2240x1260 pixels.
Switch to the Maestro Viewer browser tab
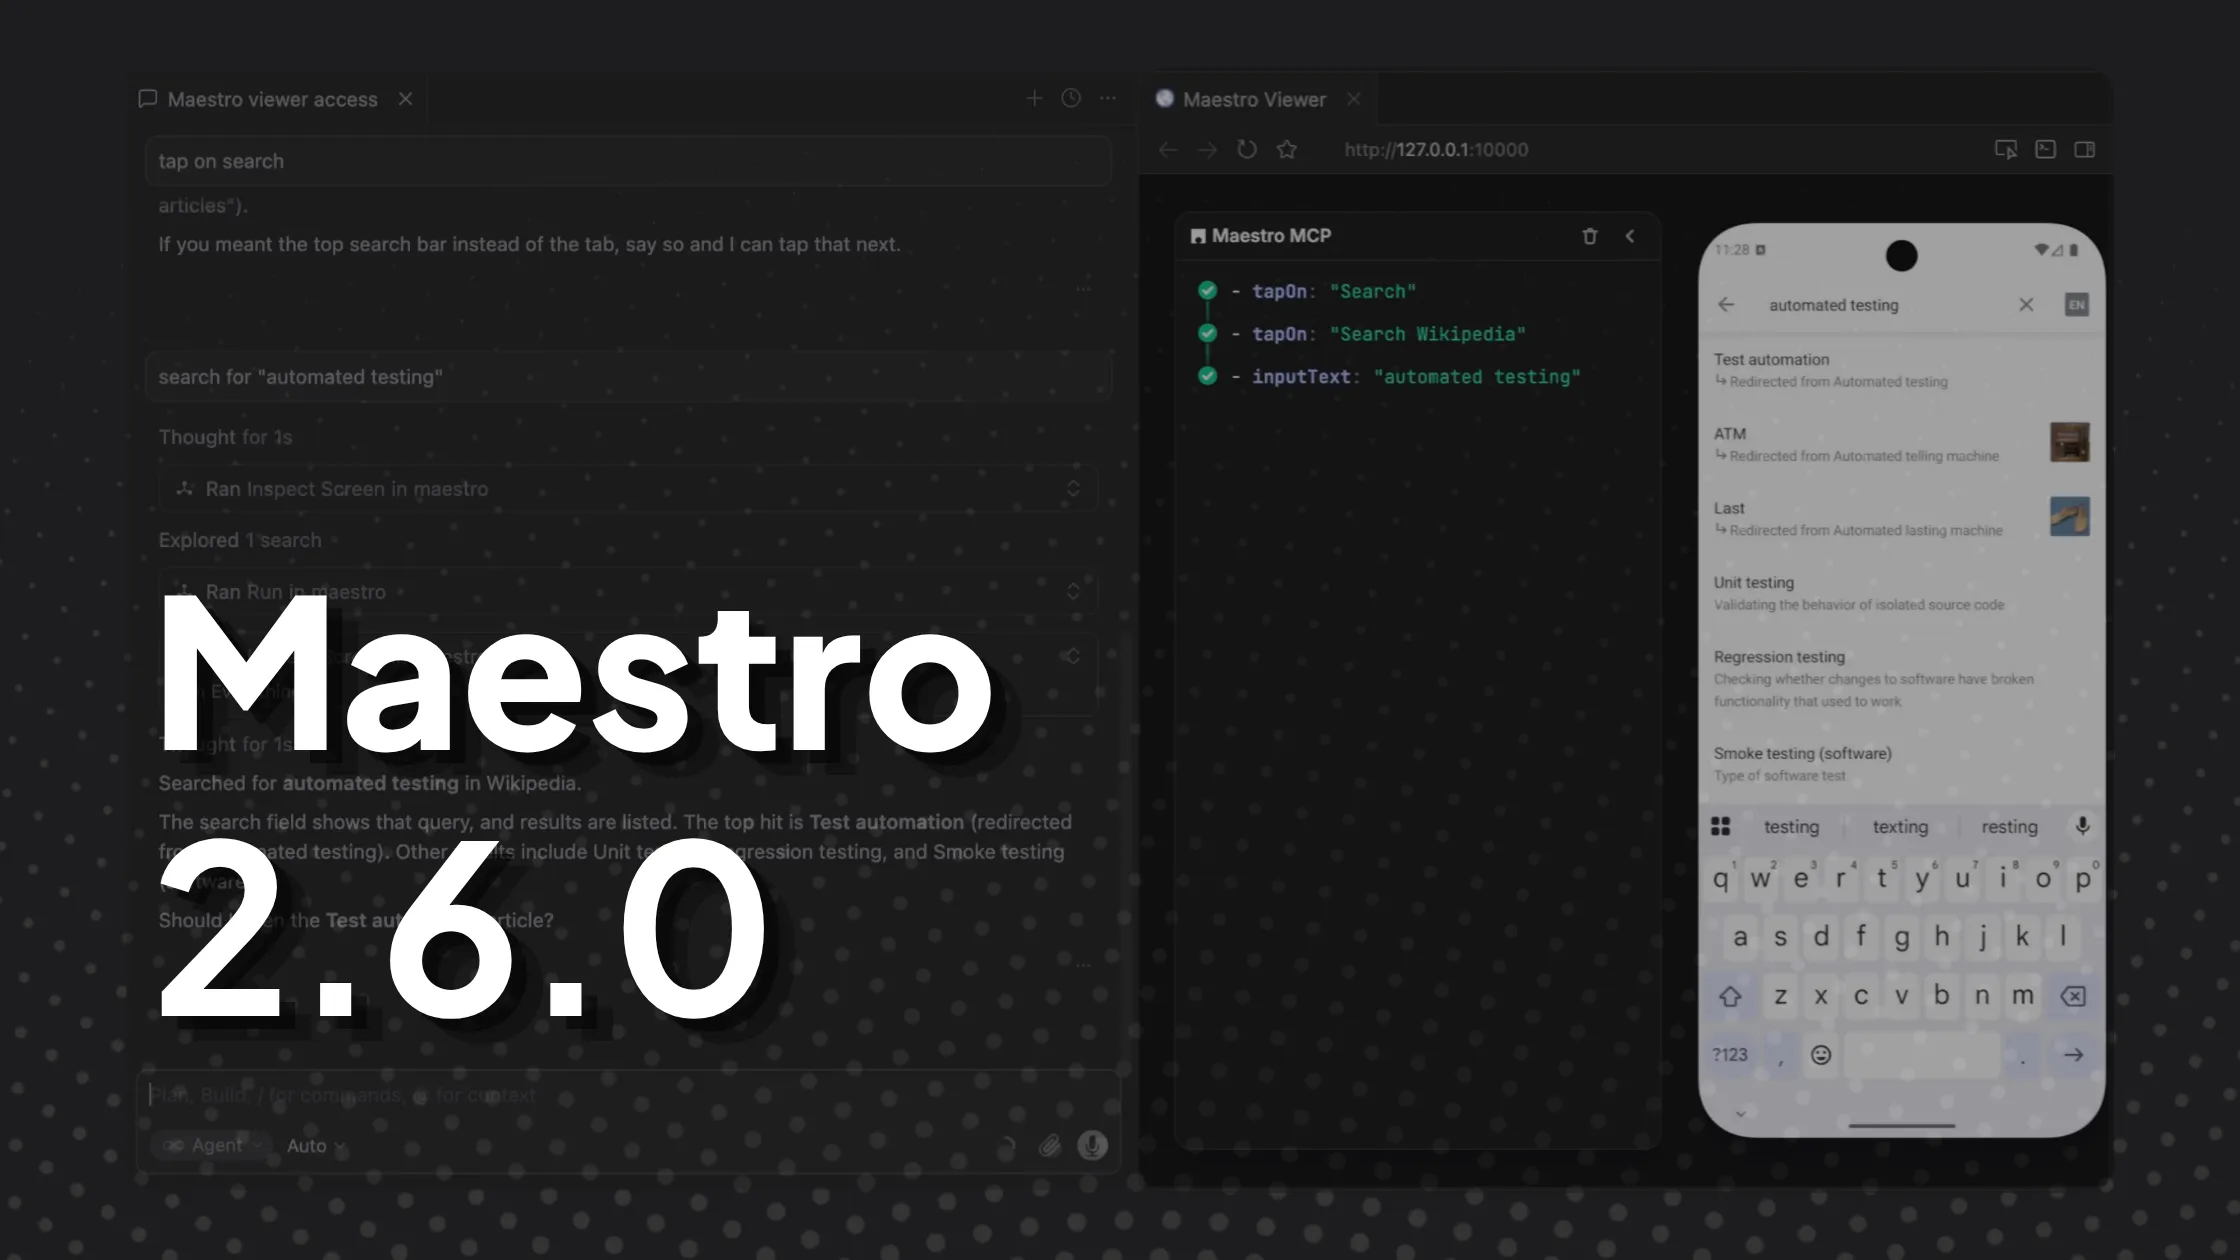click(1254, 99)
